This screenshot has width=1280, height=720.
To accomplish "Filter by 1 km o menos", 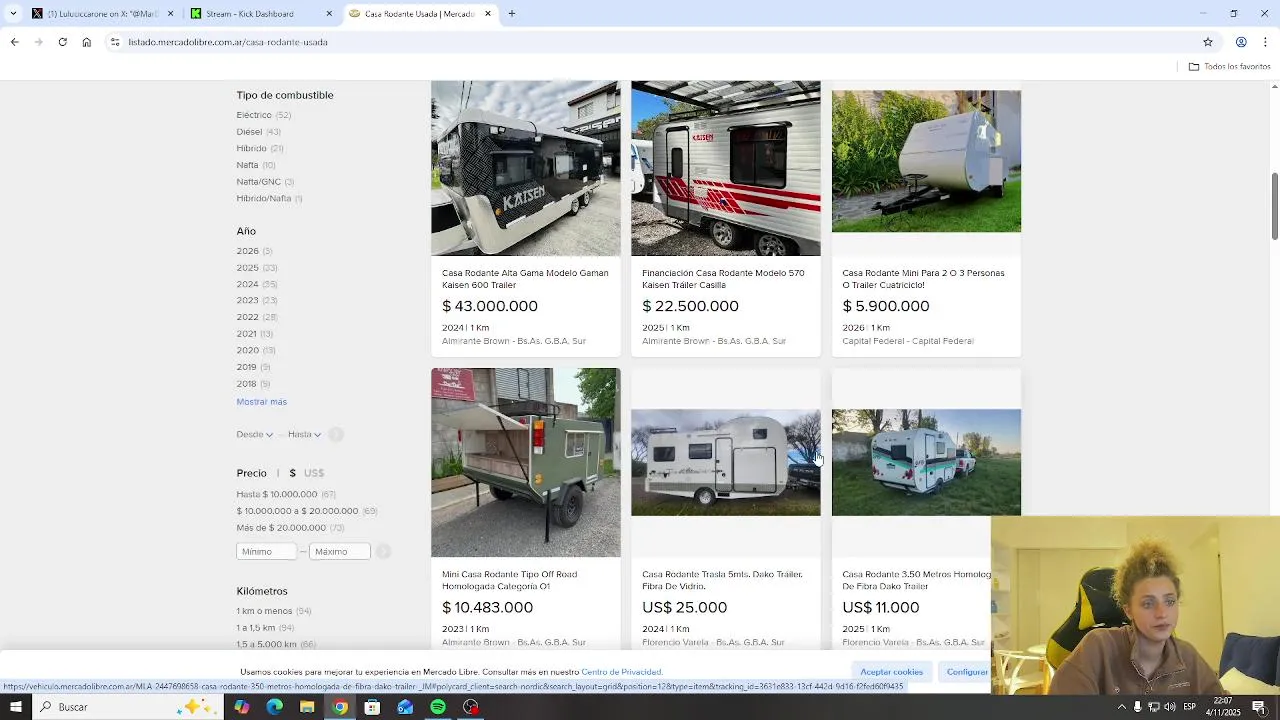I will [x=274, y=611].
